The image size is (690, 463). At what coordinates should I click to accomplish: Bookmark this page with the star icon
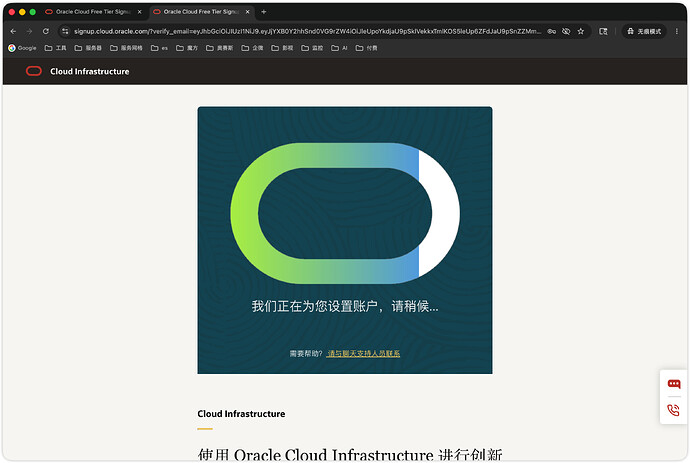[x=581, y=31]
